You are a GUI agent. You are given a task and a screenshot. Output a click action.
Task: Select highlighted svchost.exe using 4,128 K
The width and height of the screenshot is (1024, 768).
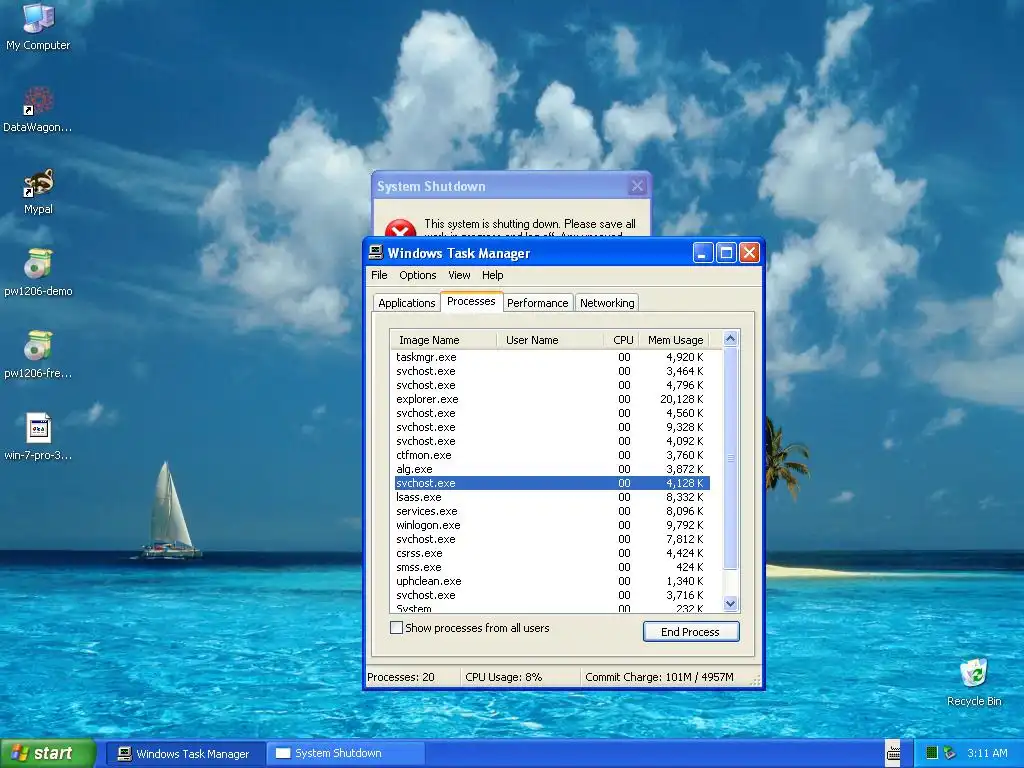point(552,483)
